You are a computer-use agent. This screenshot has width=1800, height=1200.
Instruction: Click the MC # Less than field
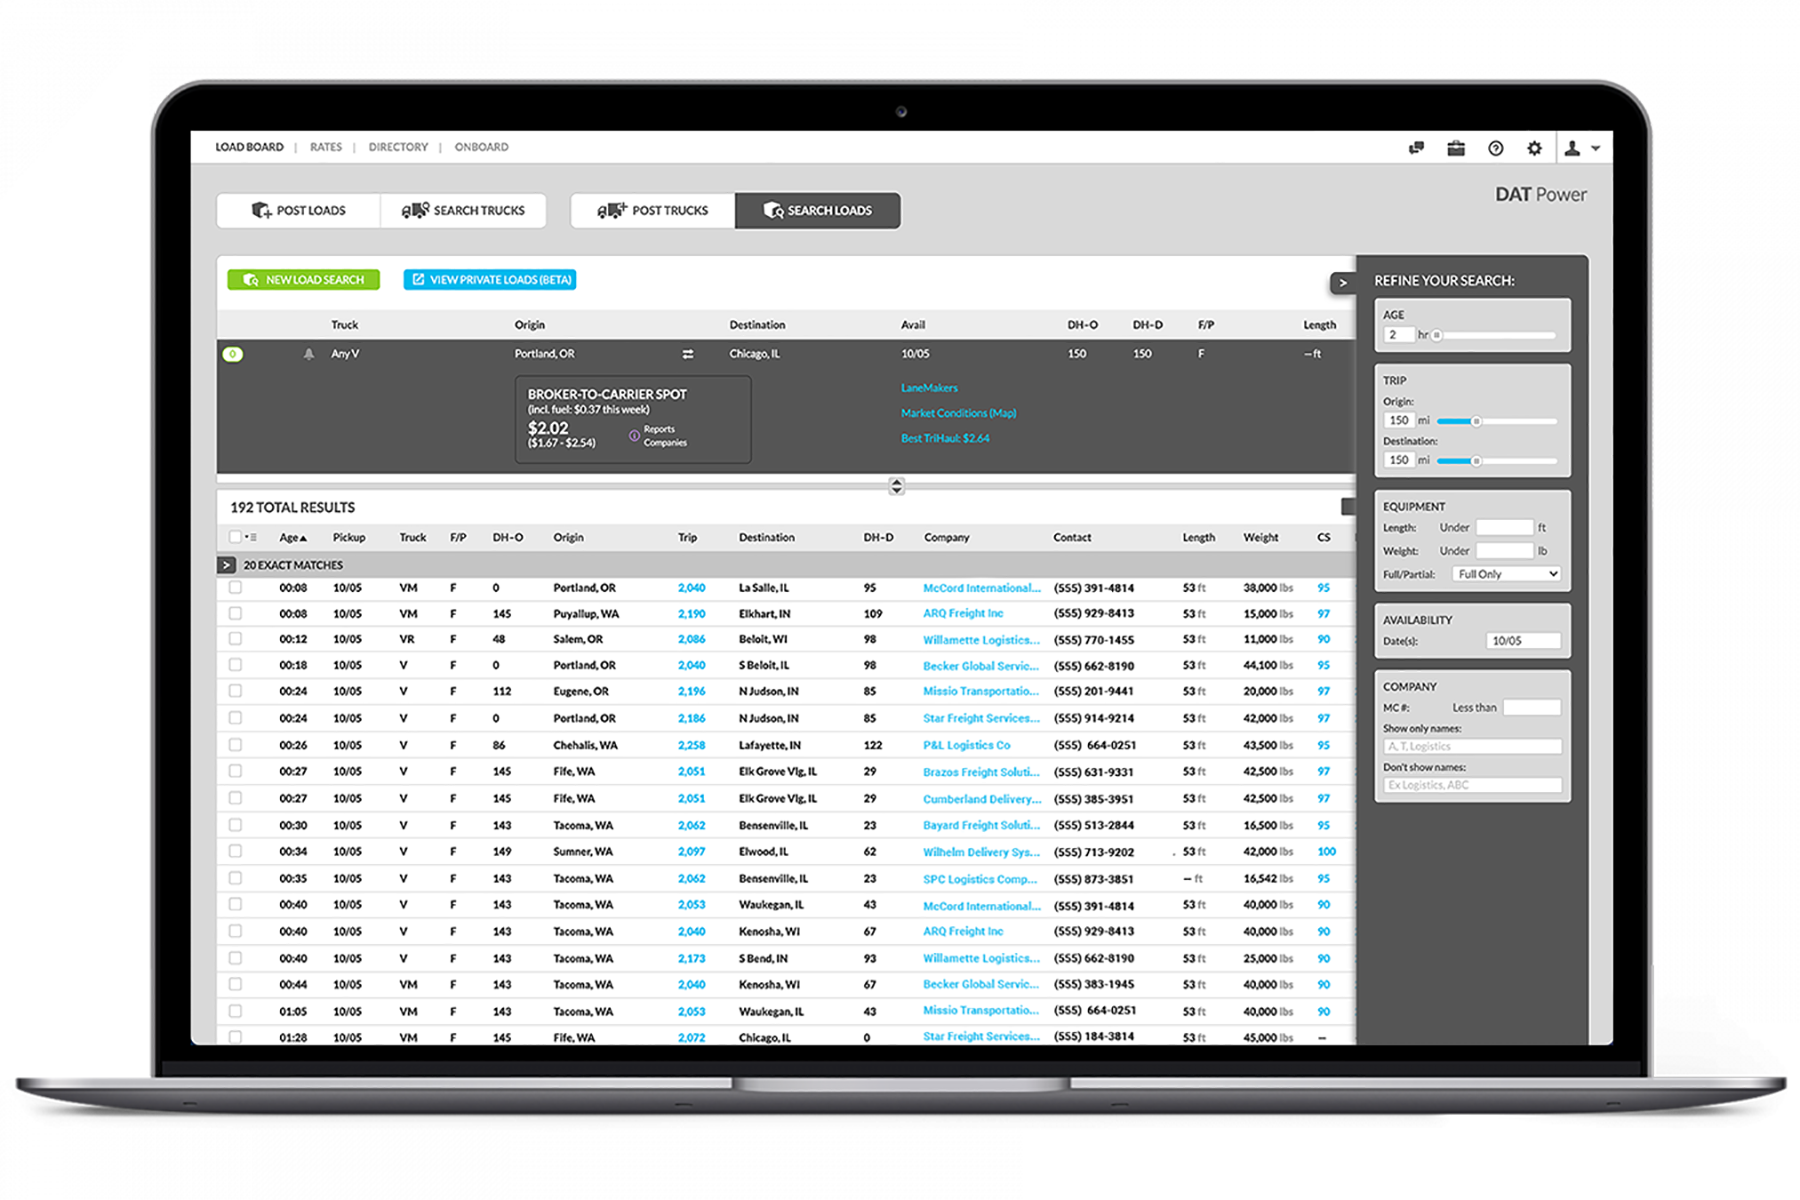(x=1531, y=707)
